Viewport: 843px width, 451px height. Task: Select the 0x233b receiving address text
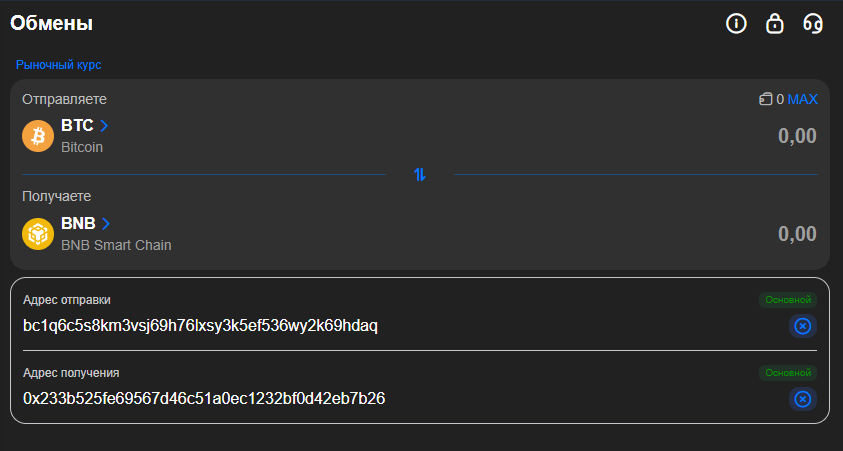pos(204,399)
